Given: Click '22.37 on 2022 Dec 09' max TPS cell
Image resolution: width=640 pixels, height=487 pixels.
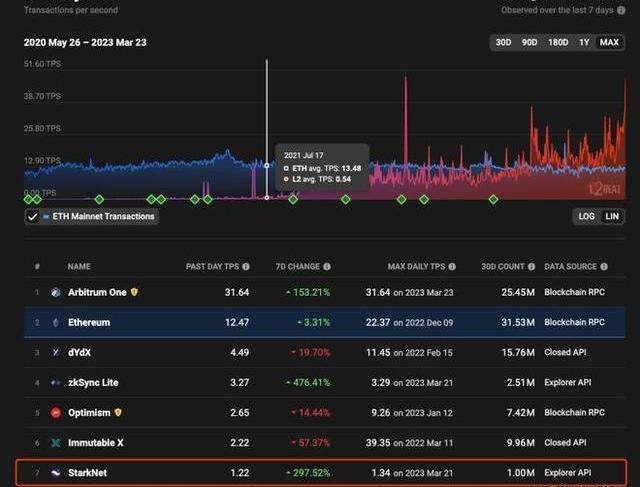Looking at the screenshot, I should (x=409, y=322).
